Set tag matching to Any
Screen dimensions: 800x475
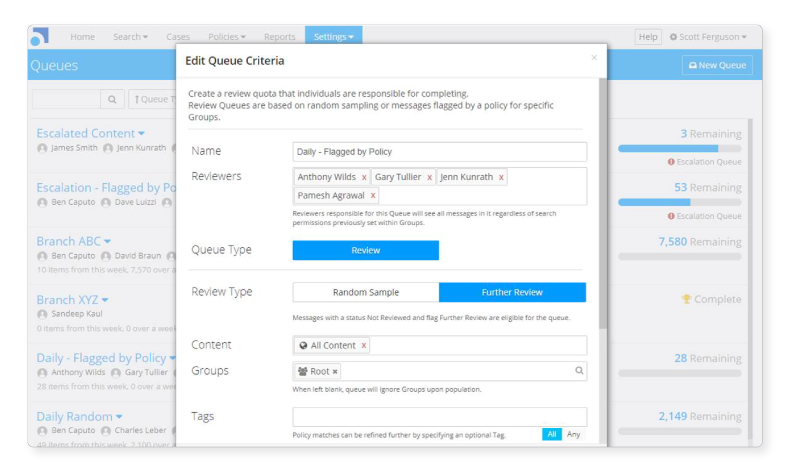coord(573,434)
